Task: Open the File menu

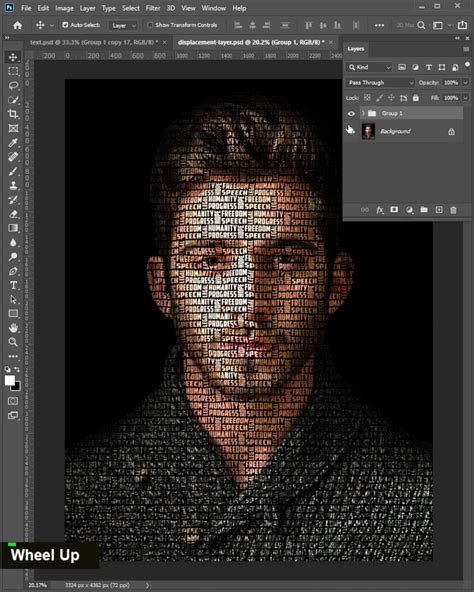Action: (26, 8)
